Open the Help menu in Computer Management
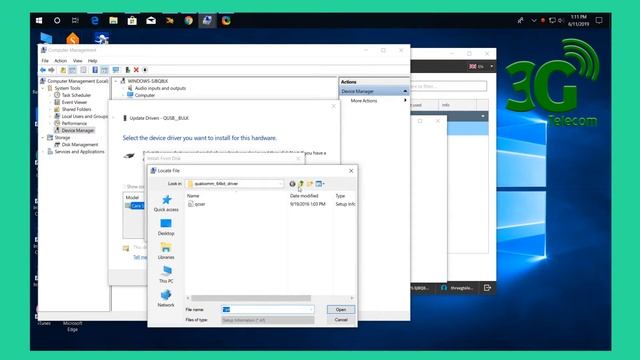The height and width of the screenshot is (360, 640). [93, 61]
